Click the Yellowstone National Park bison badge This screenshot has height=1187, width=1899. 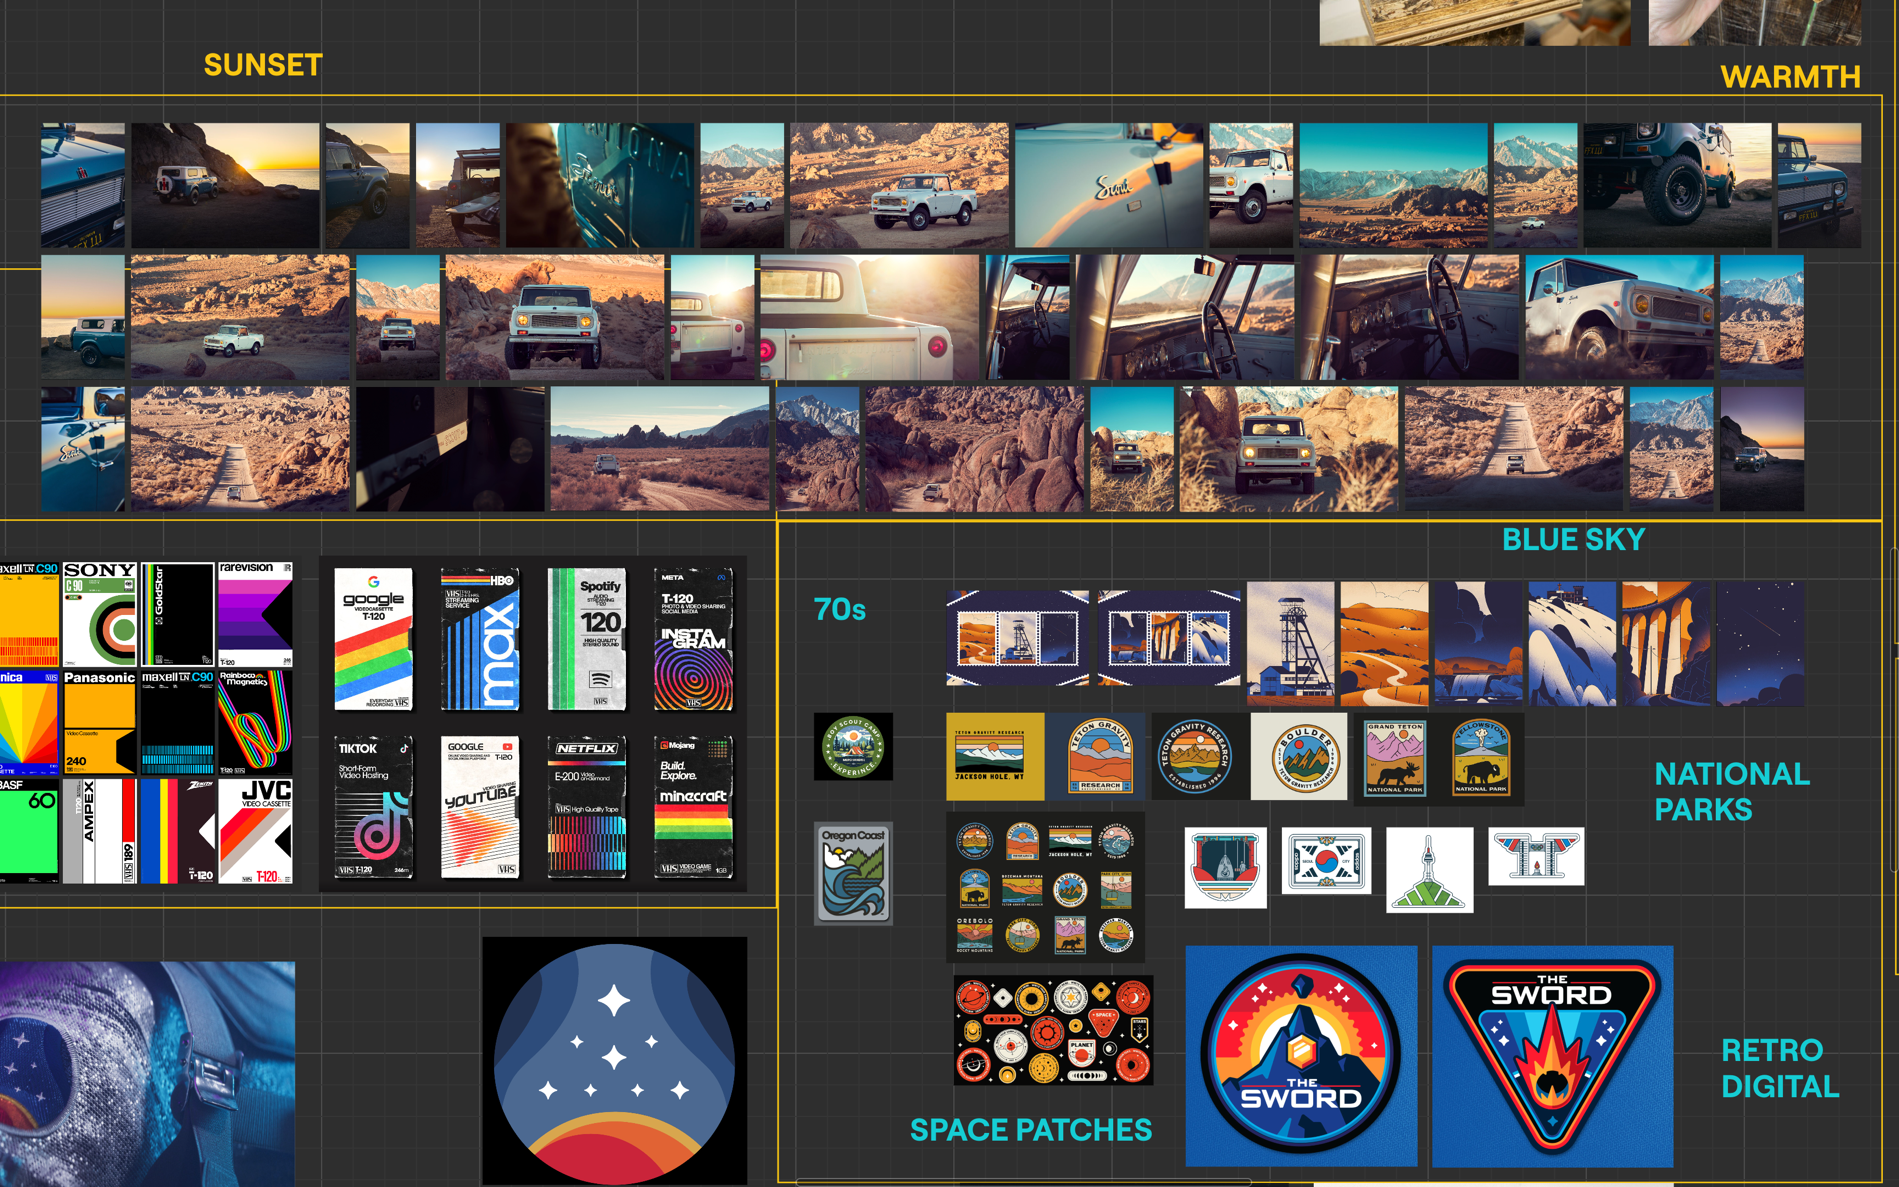click(1481, 759)
